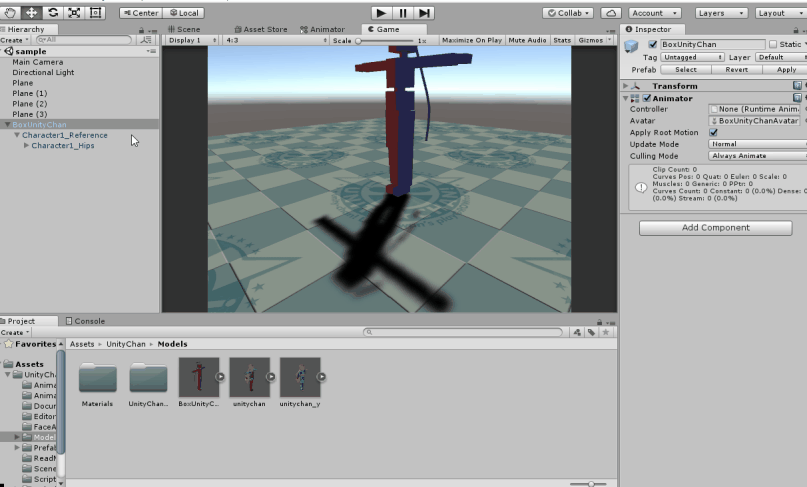
Task: Open Animator component help icon
Action: click(797, 98)
